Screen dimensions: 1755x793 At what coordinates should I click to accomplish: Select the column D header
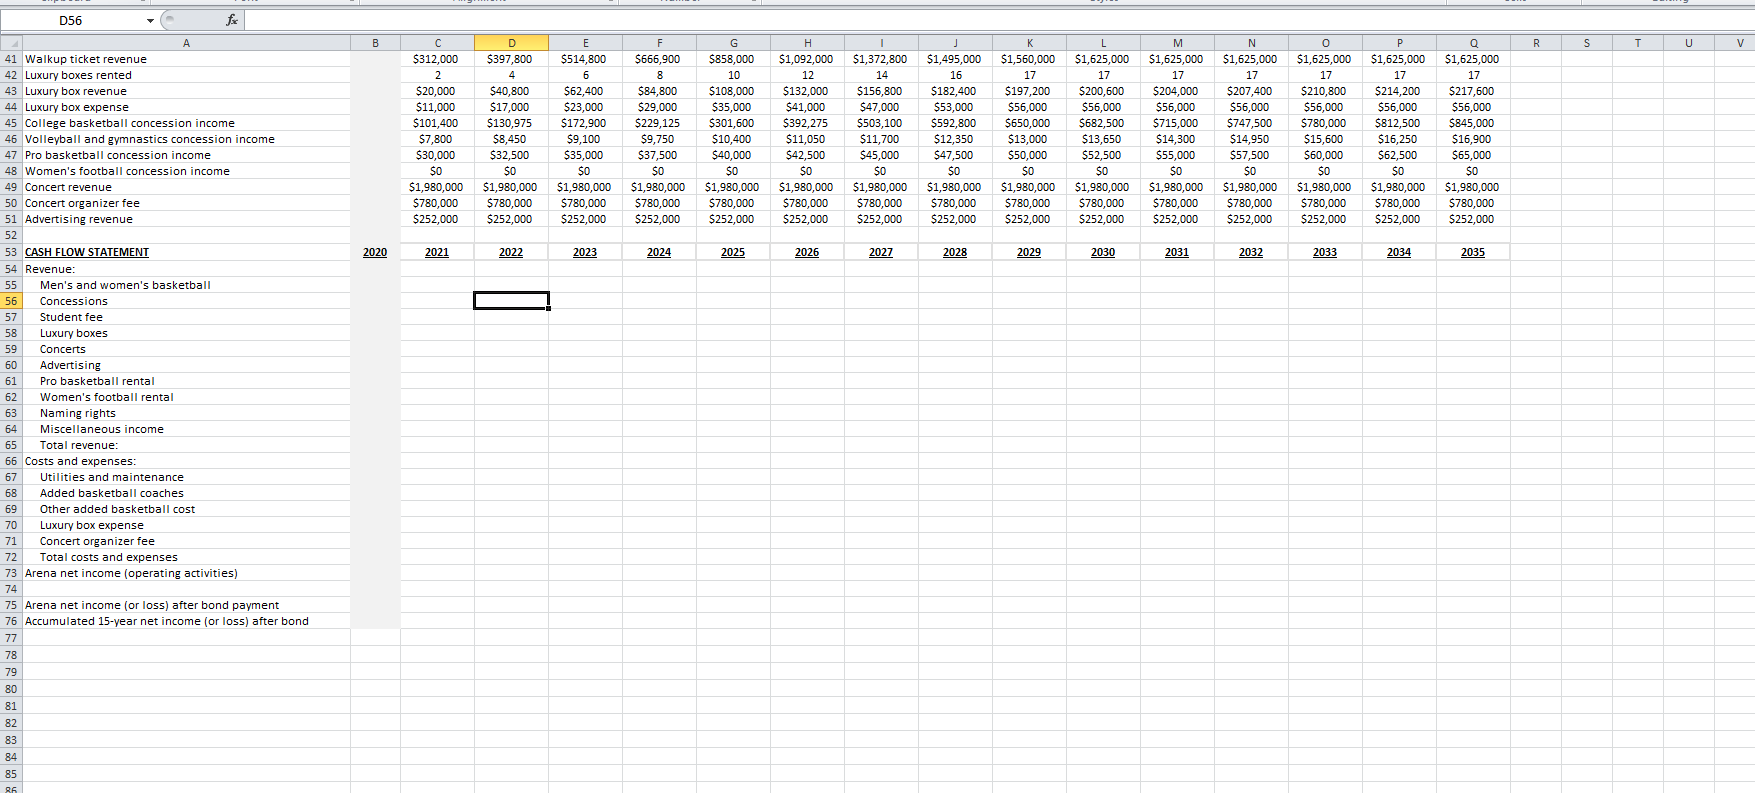click(511, 43)
